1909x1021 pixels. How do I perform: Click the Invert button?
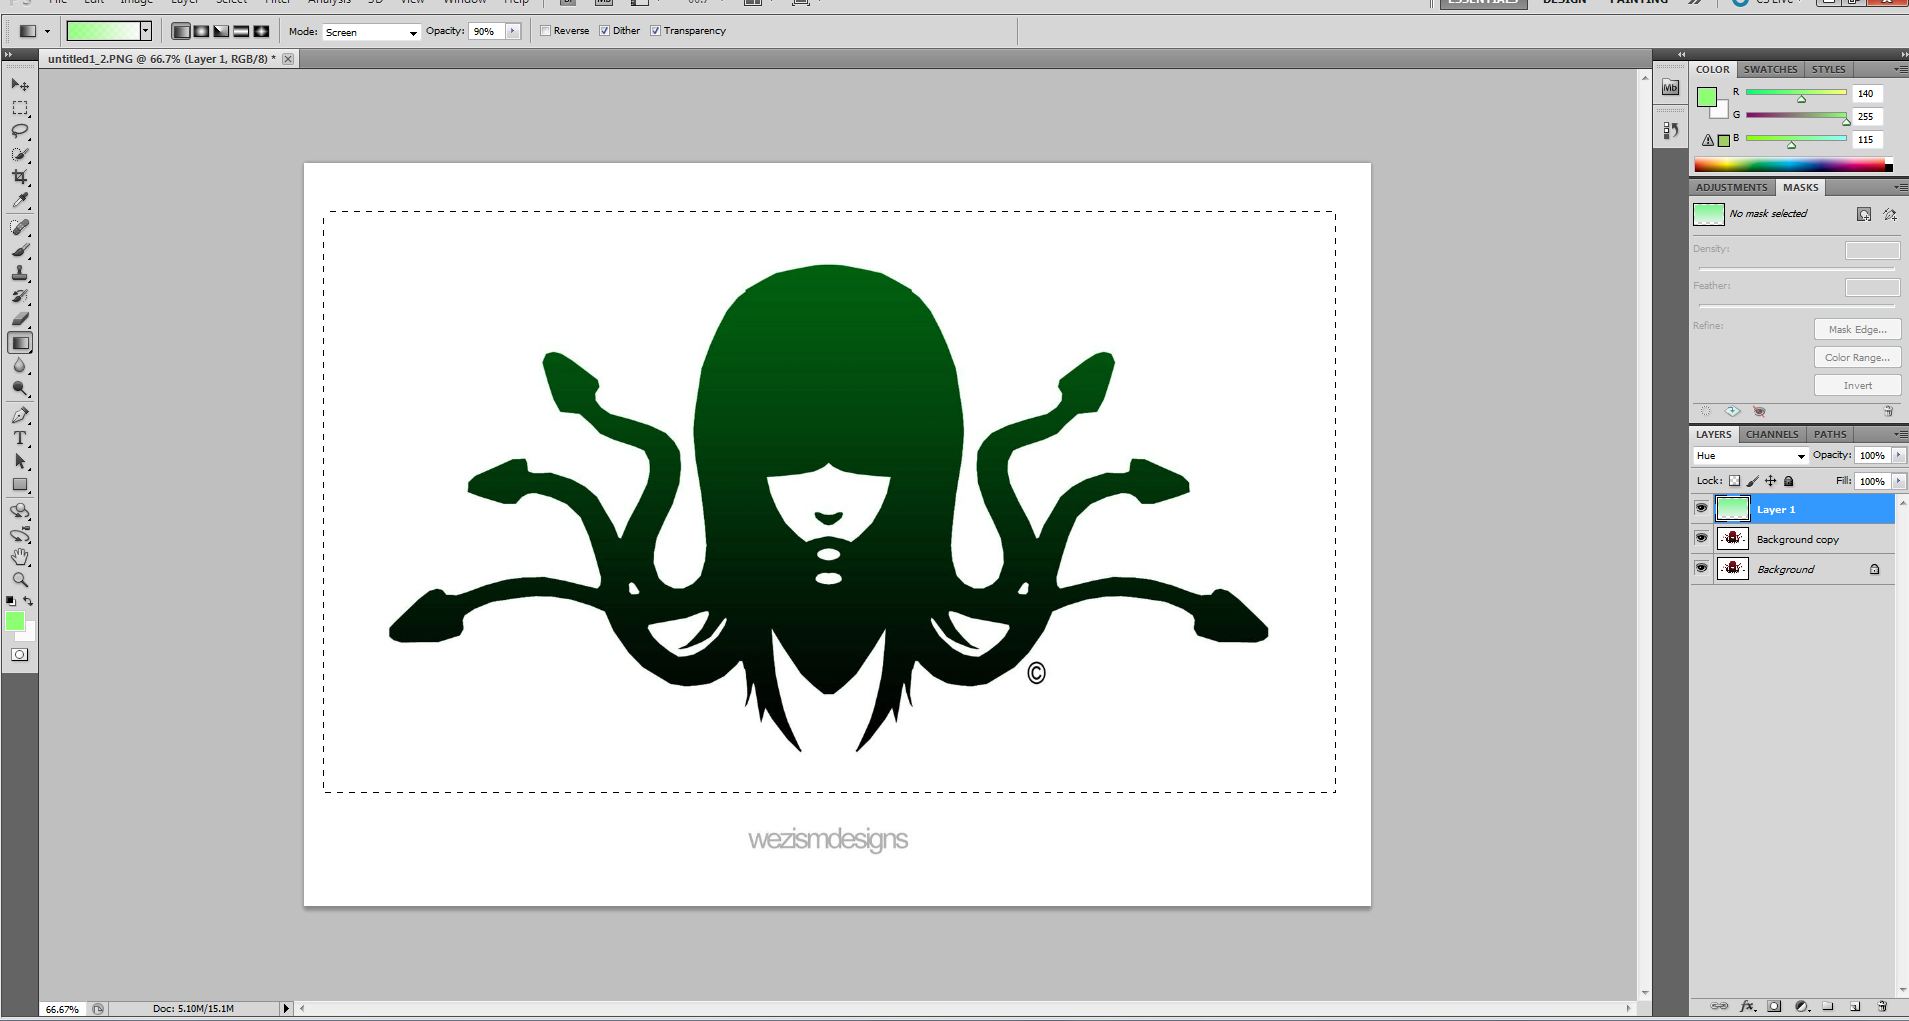tap(1857, 385)
